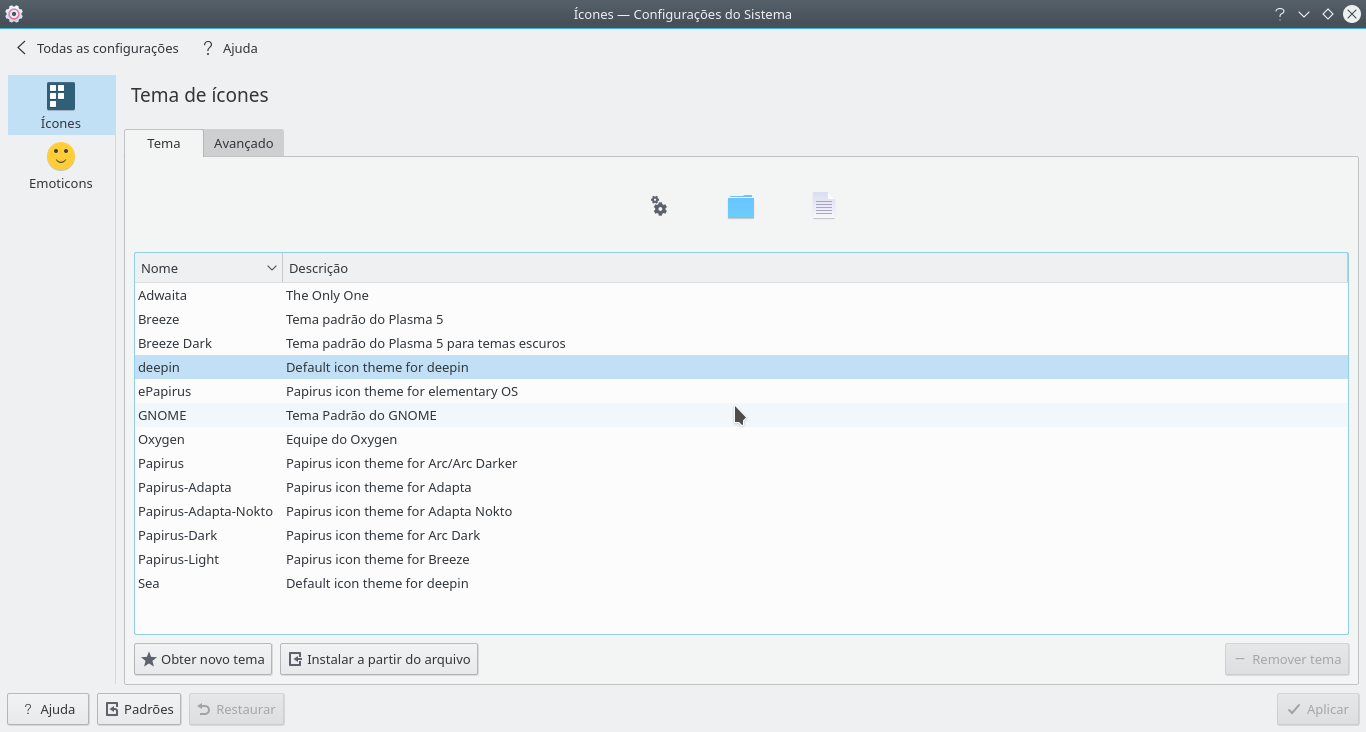Click the Instalar a partir do arquivo button

[379, 659]
